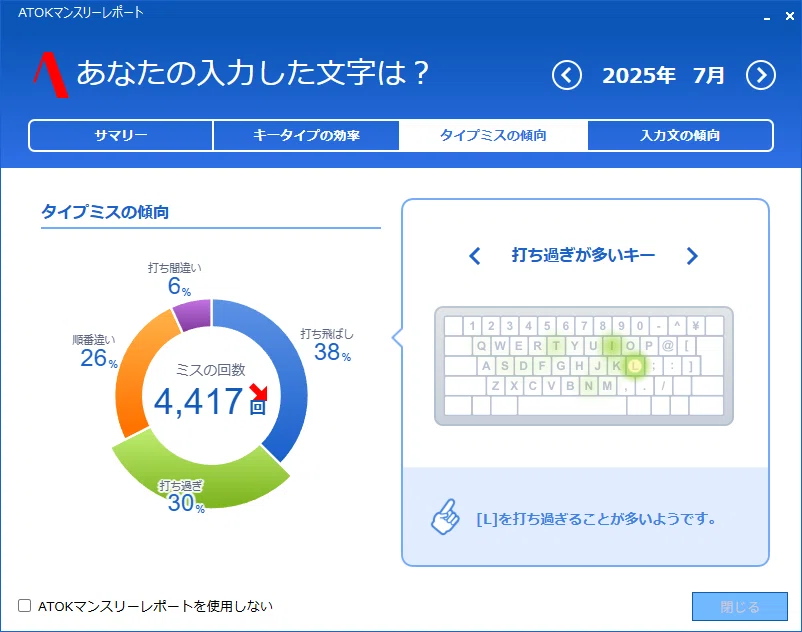This screenshot has width=802, height=632.
Task: Open the キータイプの効率 tab
Action: coord(306,136)
